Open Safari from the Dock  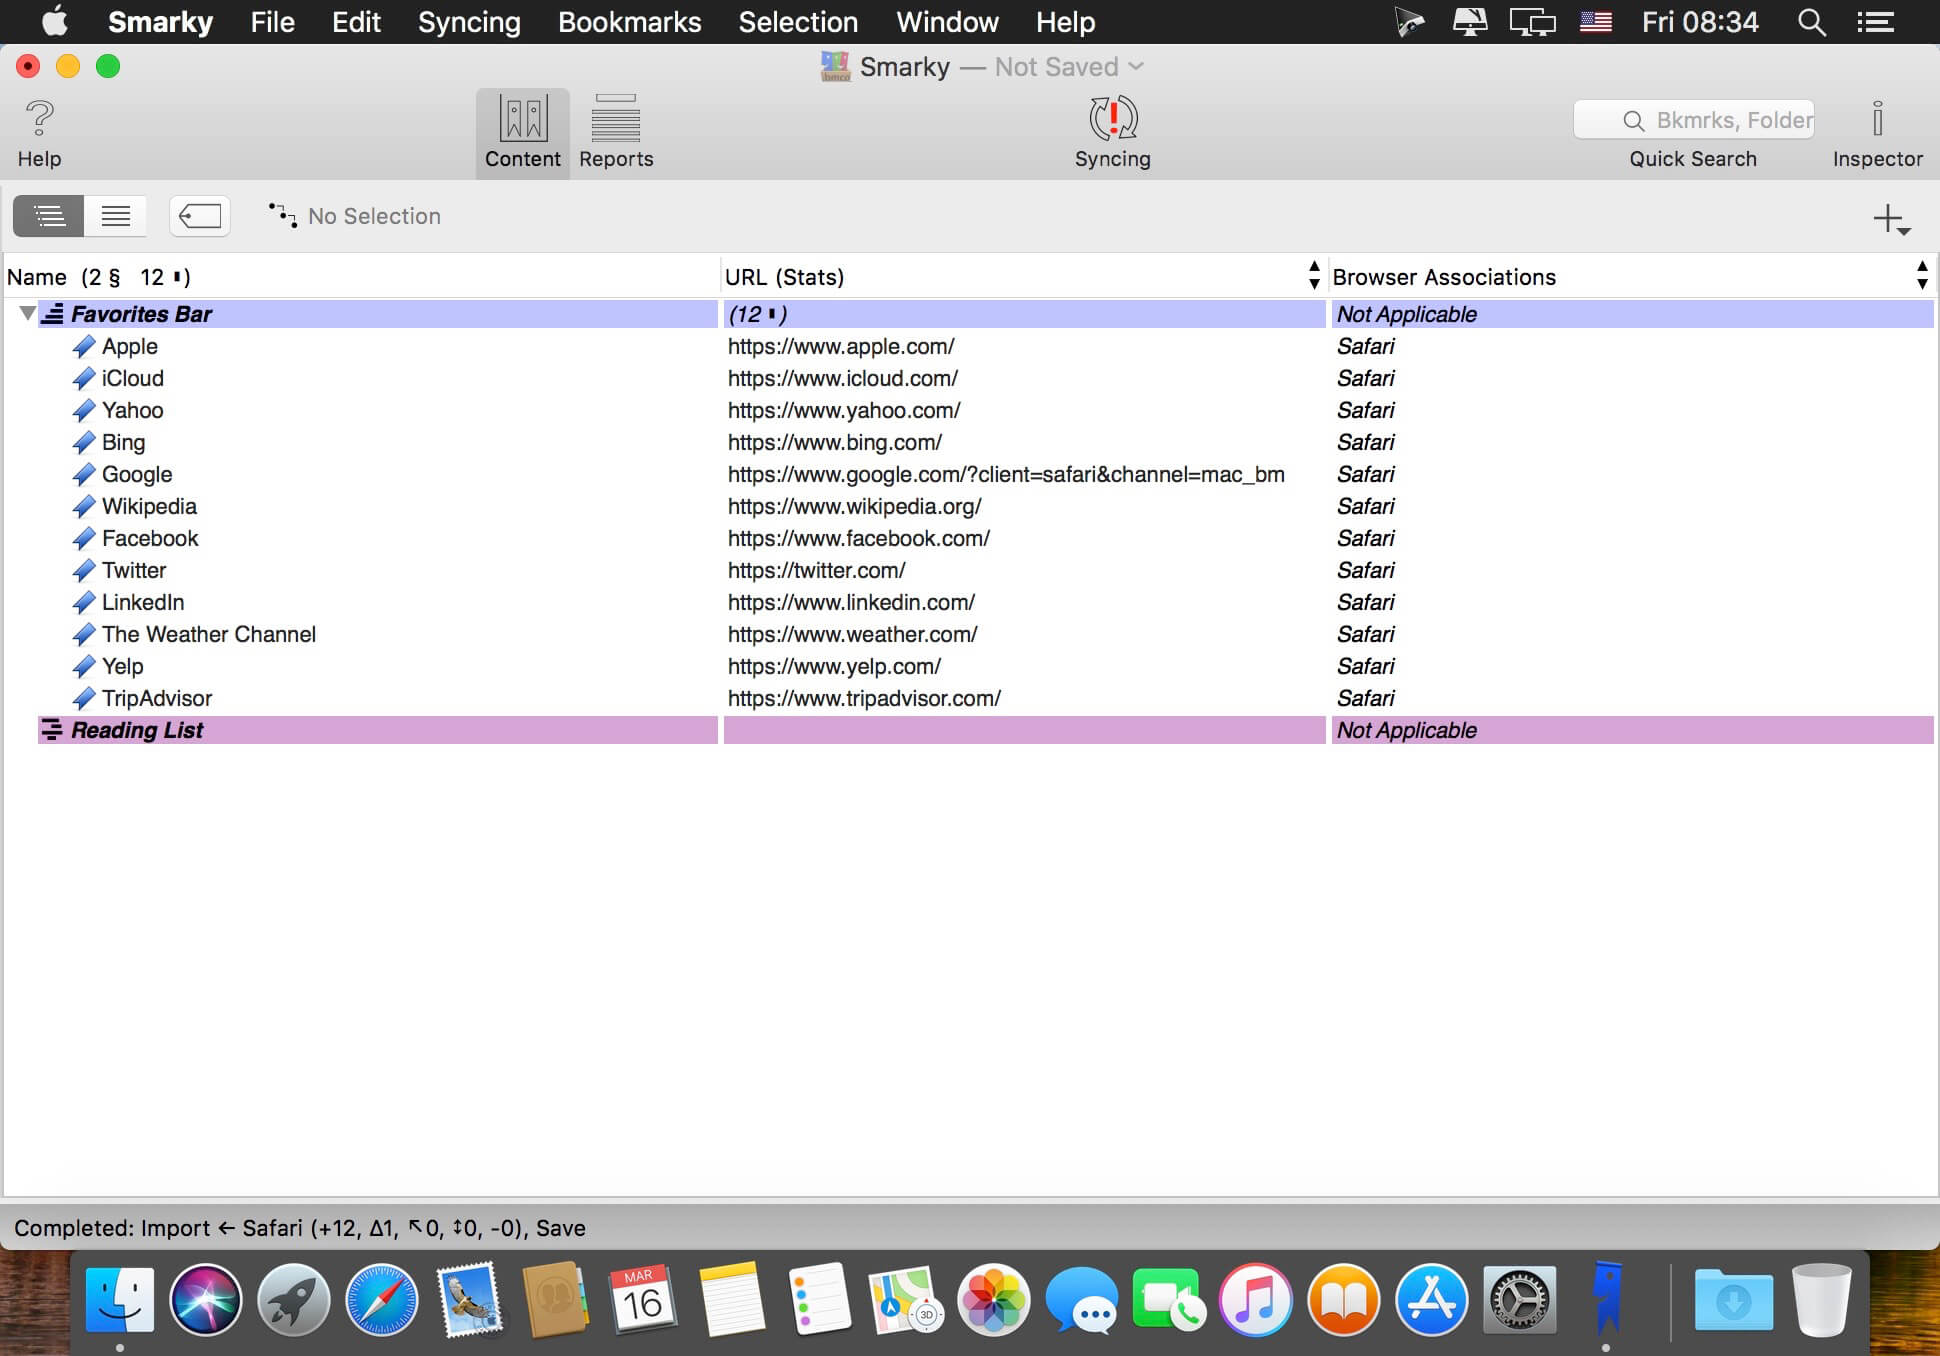coord(381,1299)
